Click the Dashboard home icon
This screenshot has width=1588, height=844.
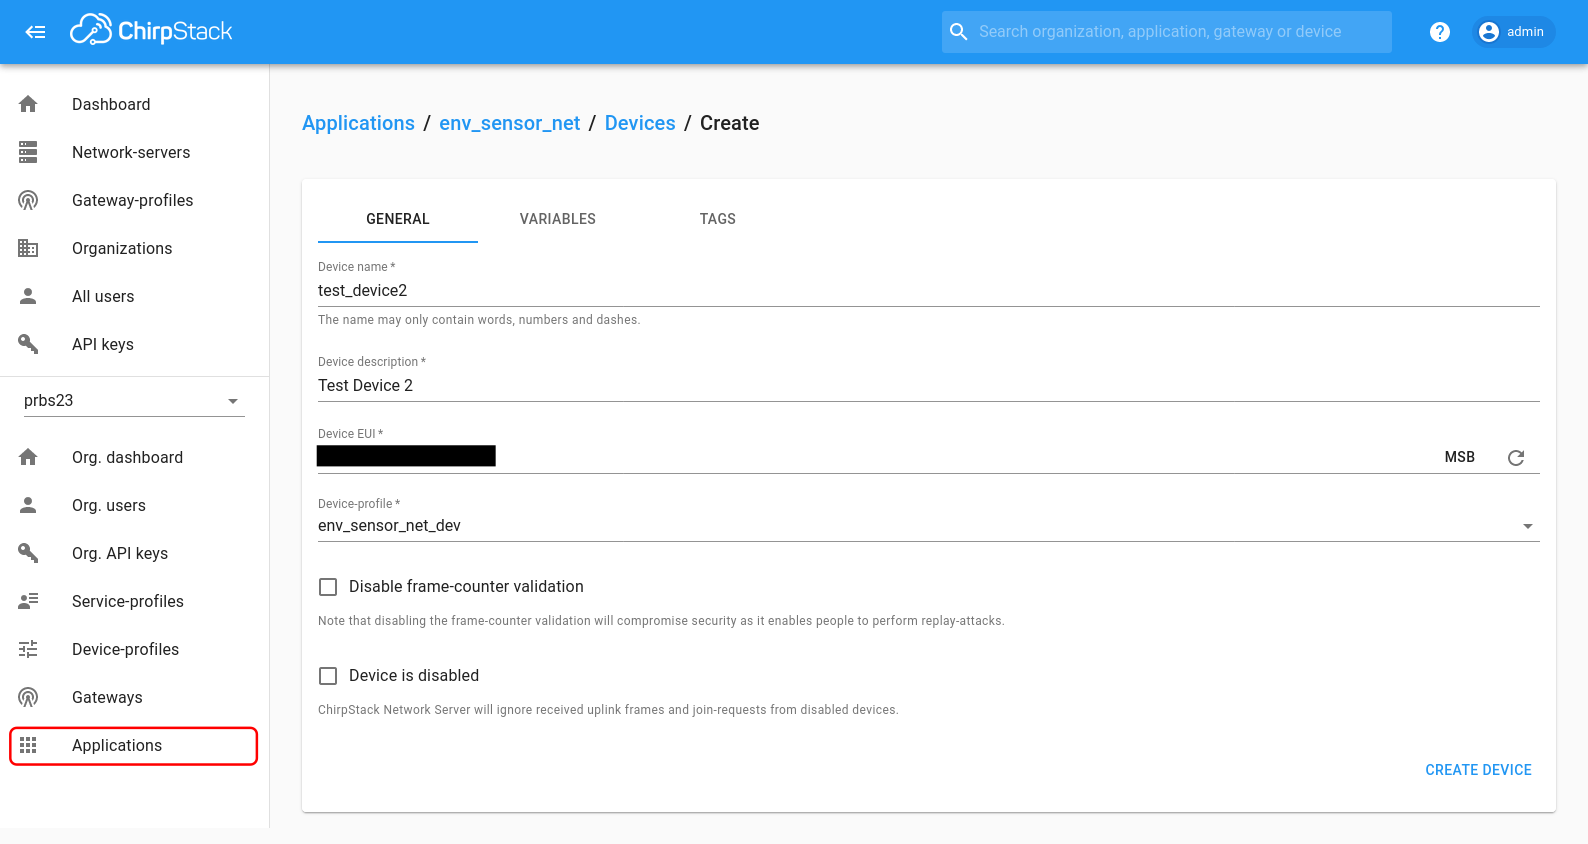tap(28, 104)
